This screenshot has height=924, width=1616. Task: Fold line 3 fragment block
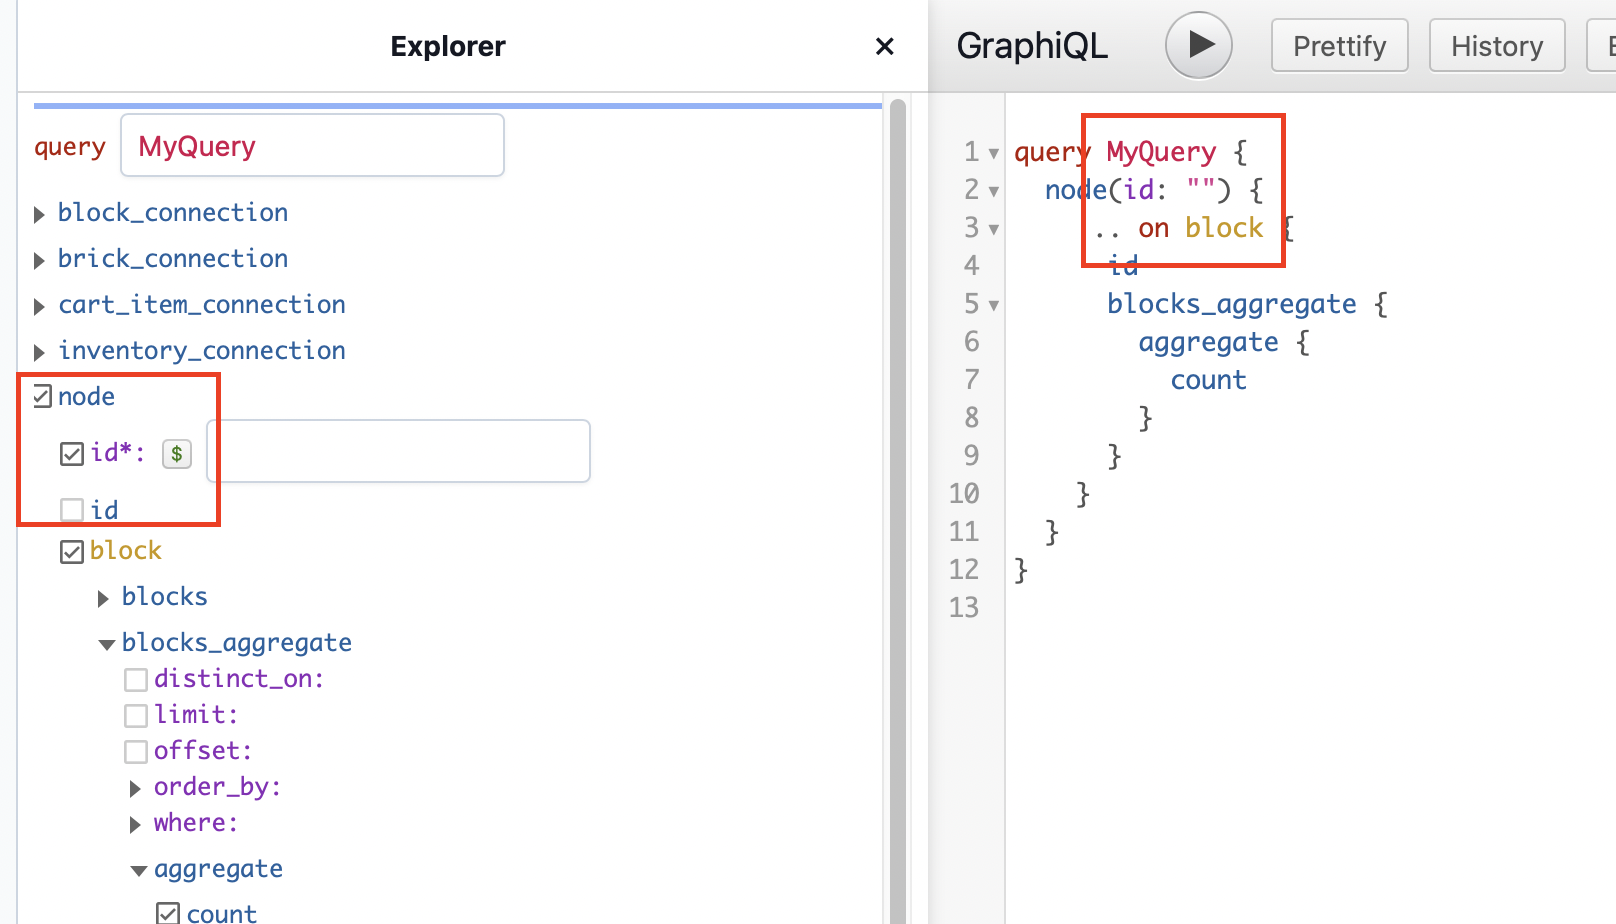point(994,229)
